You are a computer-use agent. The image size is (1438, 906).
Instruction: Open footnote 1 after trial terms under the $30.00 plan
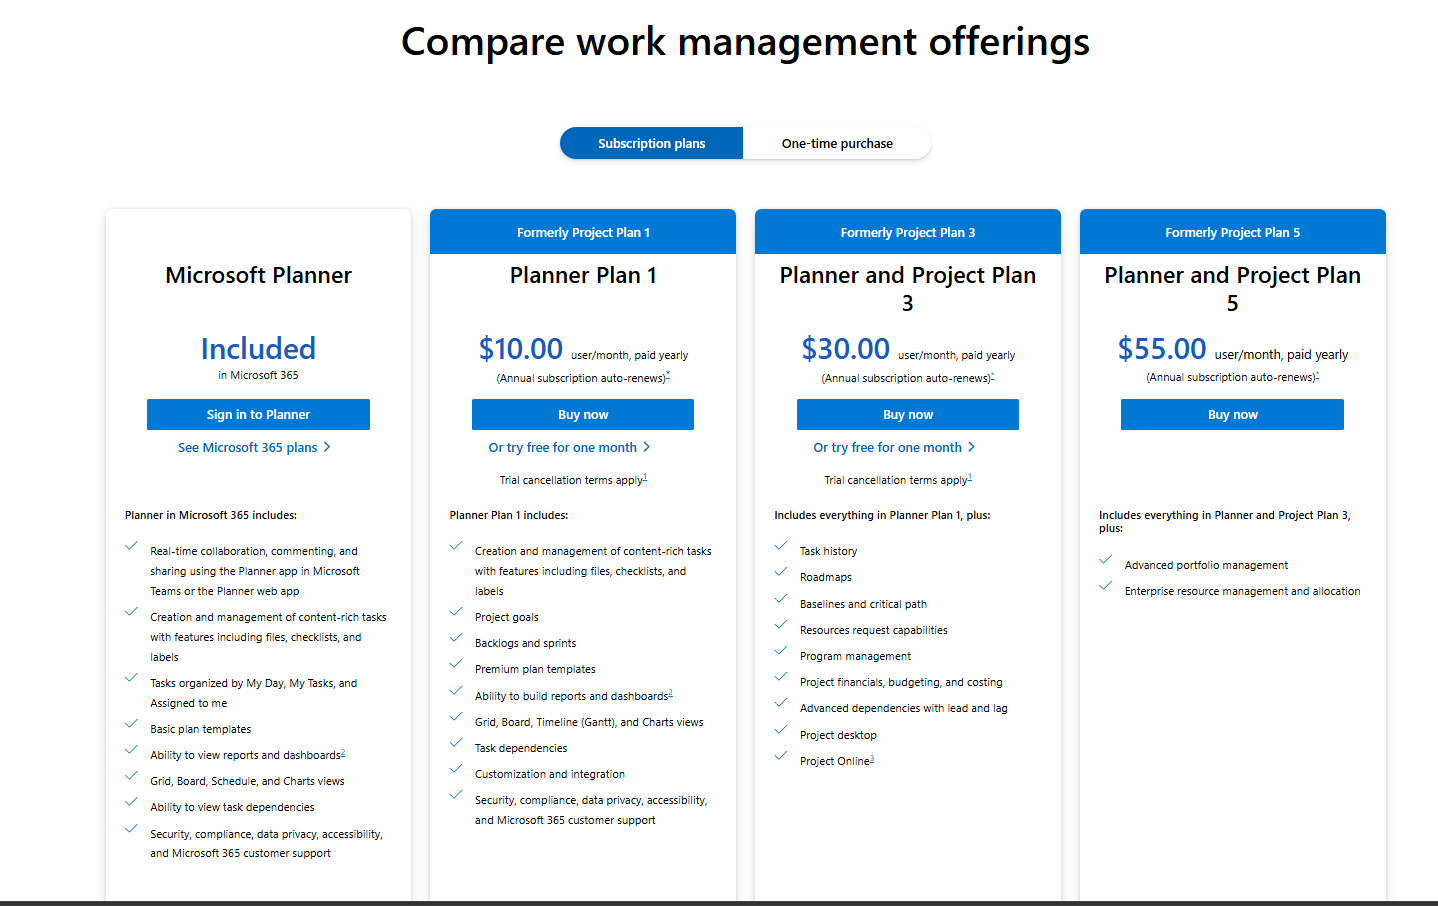point(970,477)
